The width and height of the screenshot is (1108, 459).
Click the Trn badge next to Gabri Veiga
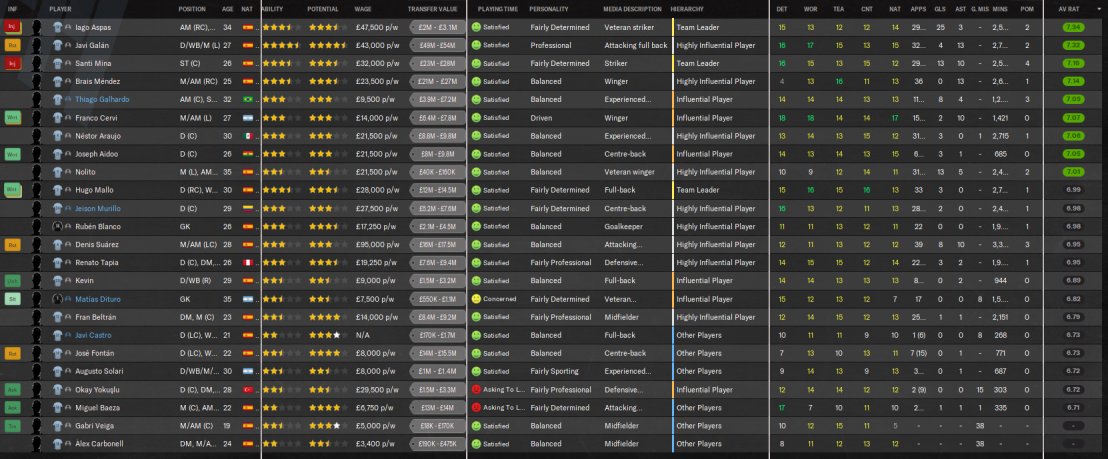13,426
